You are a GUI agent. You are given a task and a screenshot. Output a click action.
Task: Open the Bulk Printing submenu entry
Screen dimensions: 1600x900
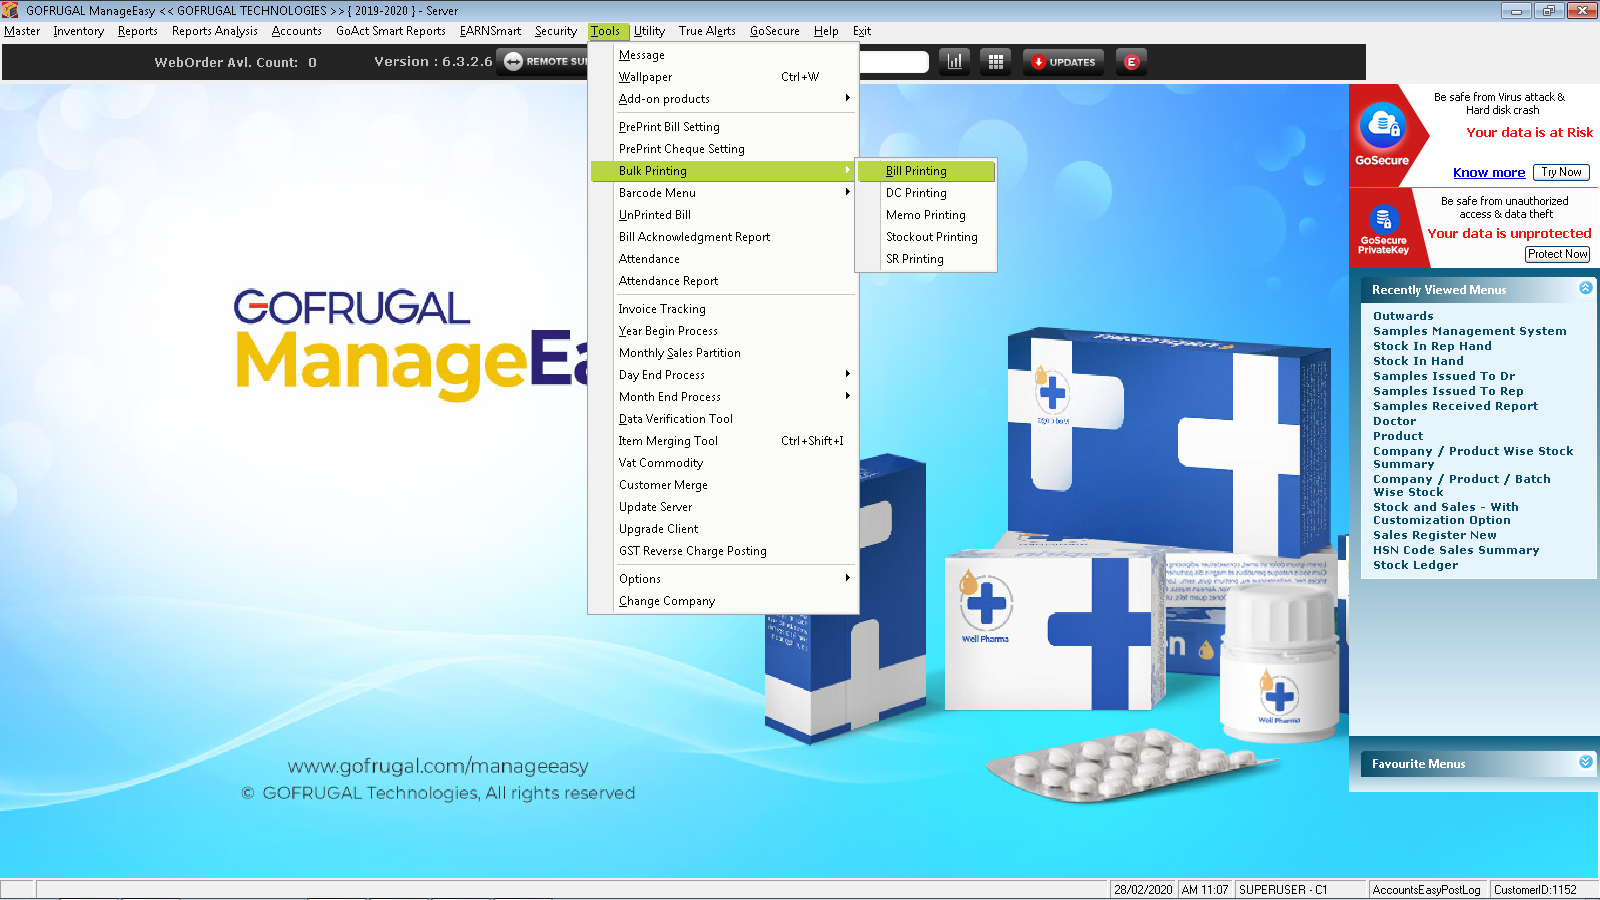tap(725, 171)
